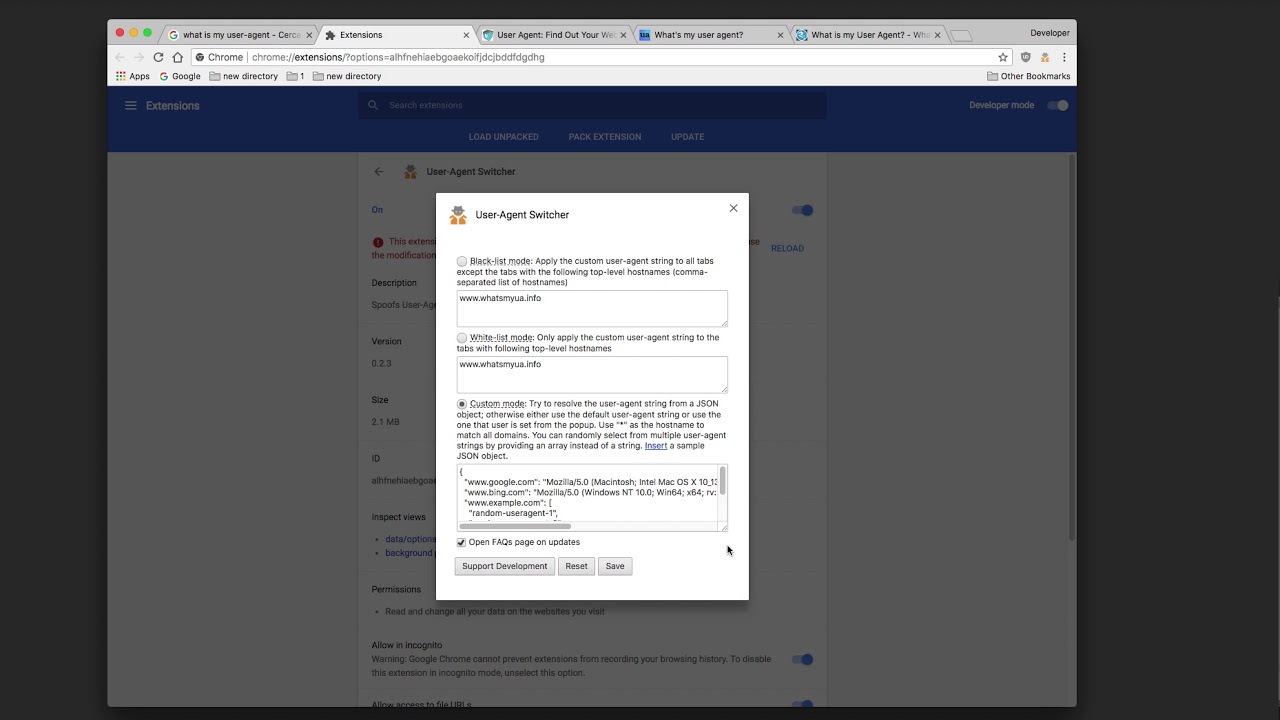Close the Extensions tab
This screenshot has width=1280, height=720.
pos(466,35)
